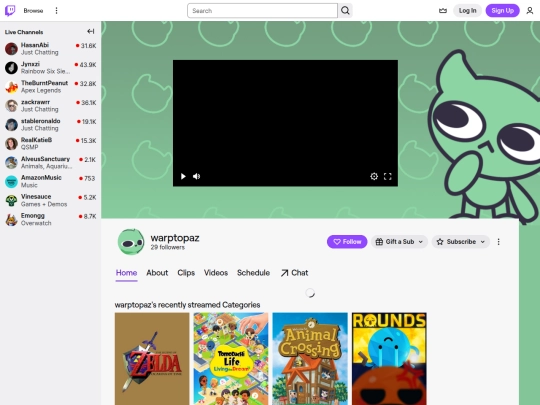
Task: Click AlveusSanctuary channel name
Action: pos(45,159)
